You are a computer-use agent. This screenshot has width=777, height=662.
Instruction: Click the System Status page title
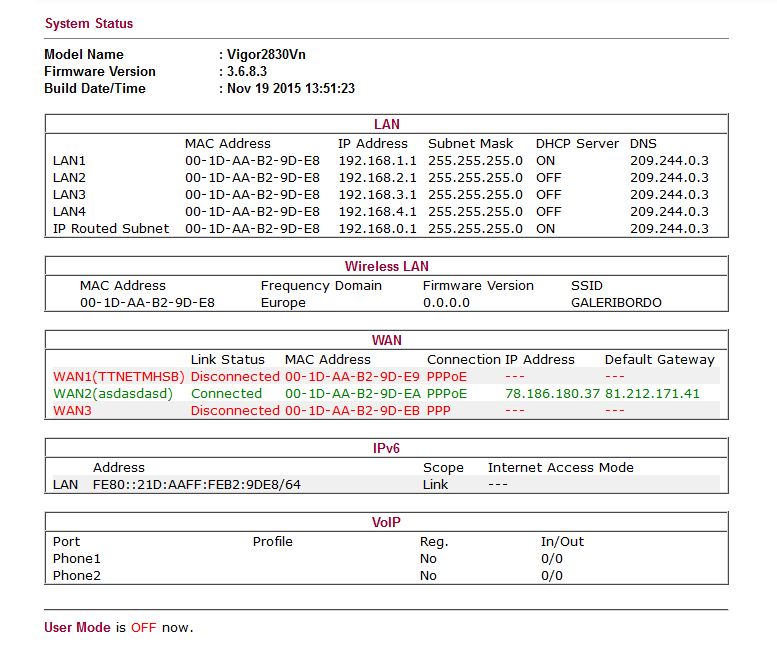[89, 23]
